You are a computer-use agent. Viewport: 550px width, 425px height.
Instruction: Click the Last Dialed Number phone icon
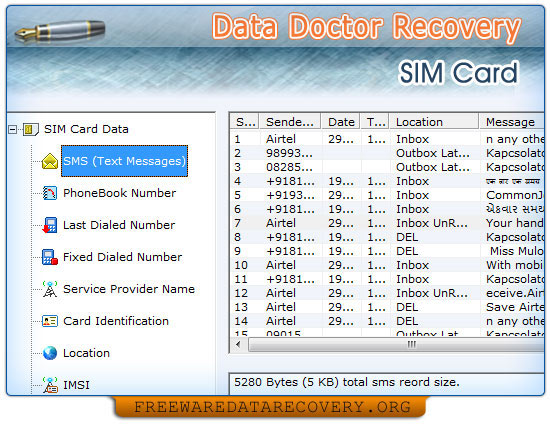tap(49, 225)
